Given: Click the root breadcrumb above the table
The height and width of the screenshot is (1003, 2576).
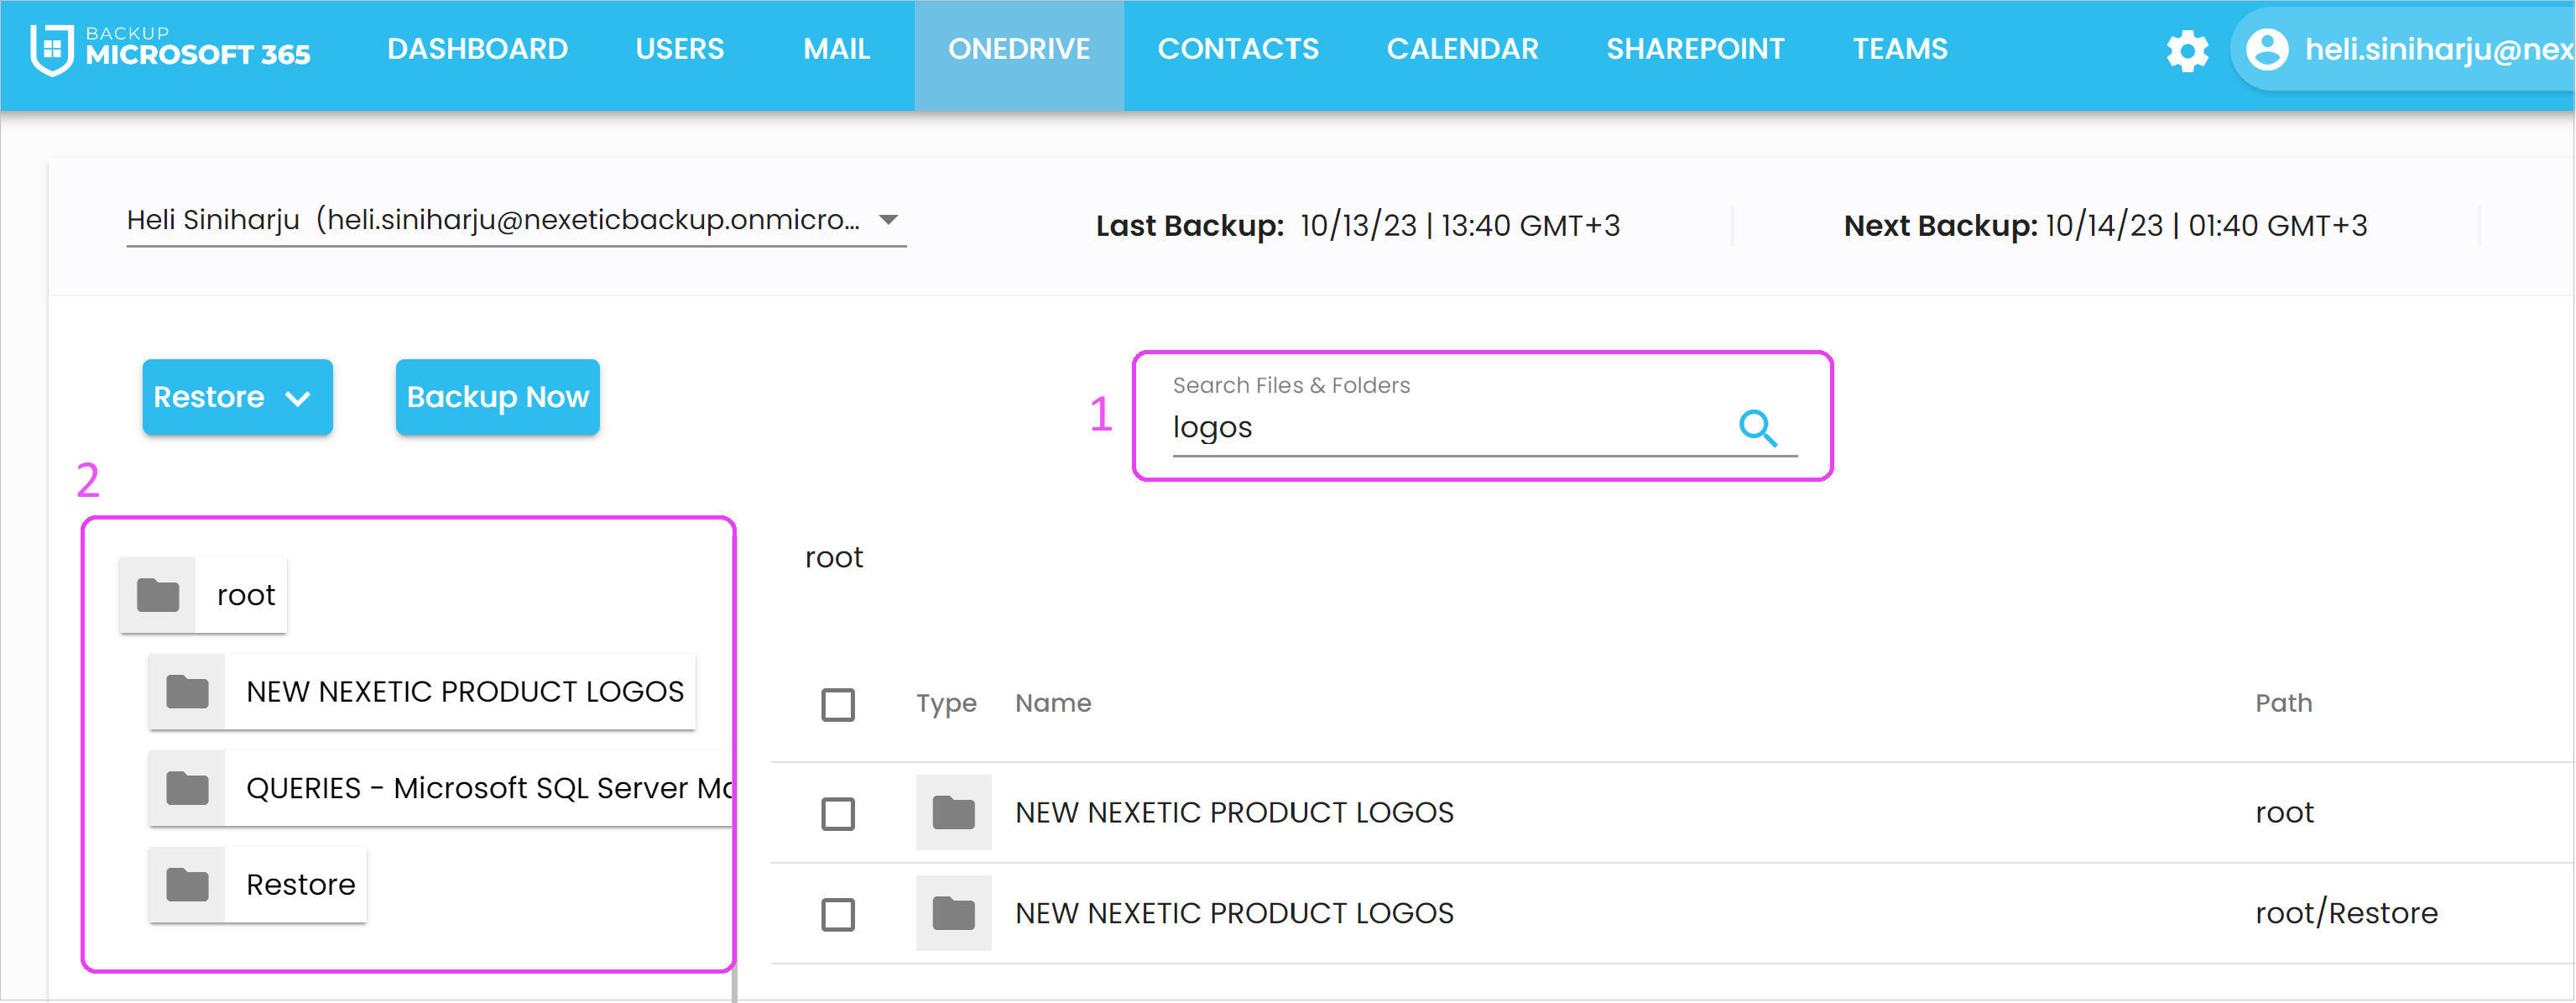Looking at the screenshot, I should tap(834, 557).
